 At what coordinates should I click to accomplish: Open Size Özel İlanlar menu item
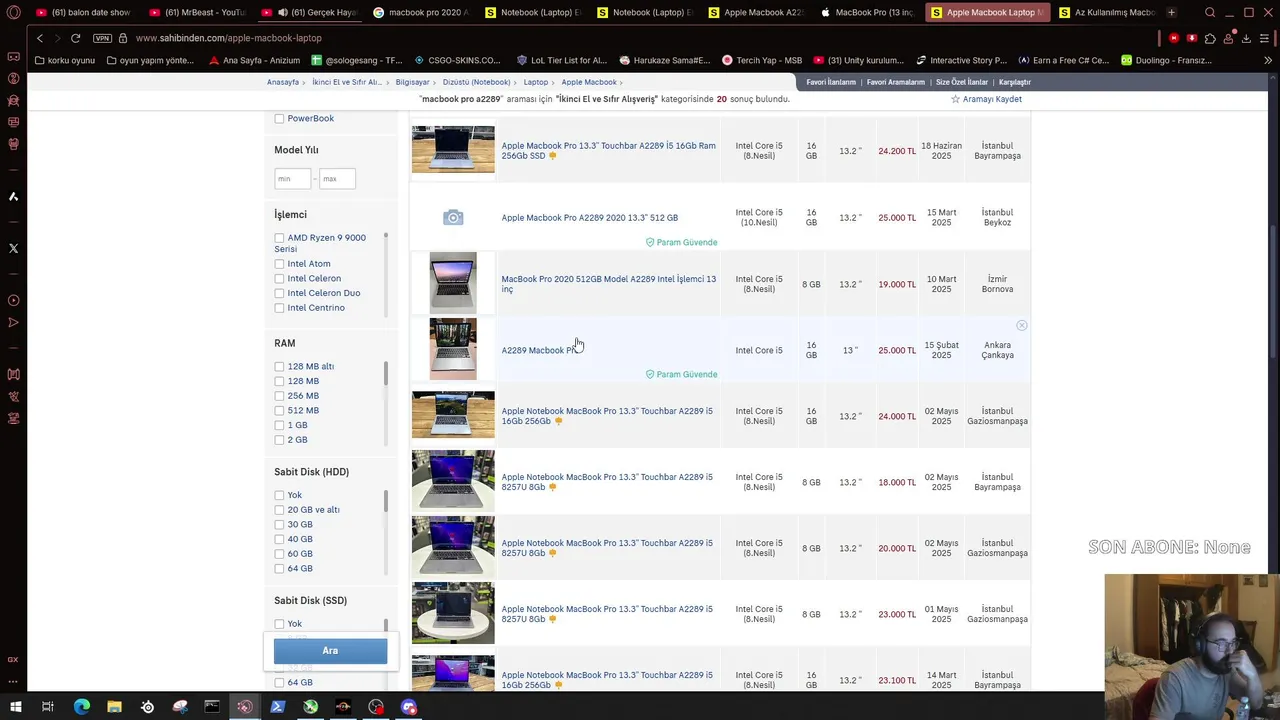pos(962,82)
